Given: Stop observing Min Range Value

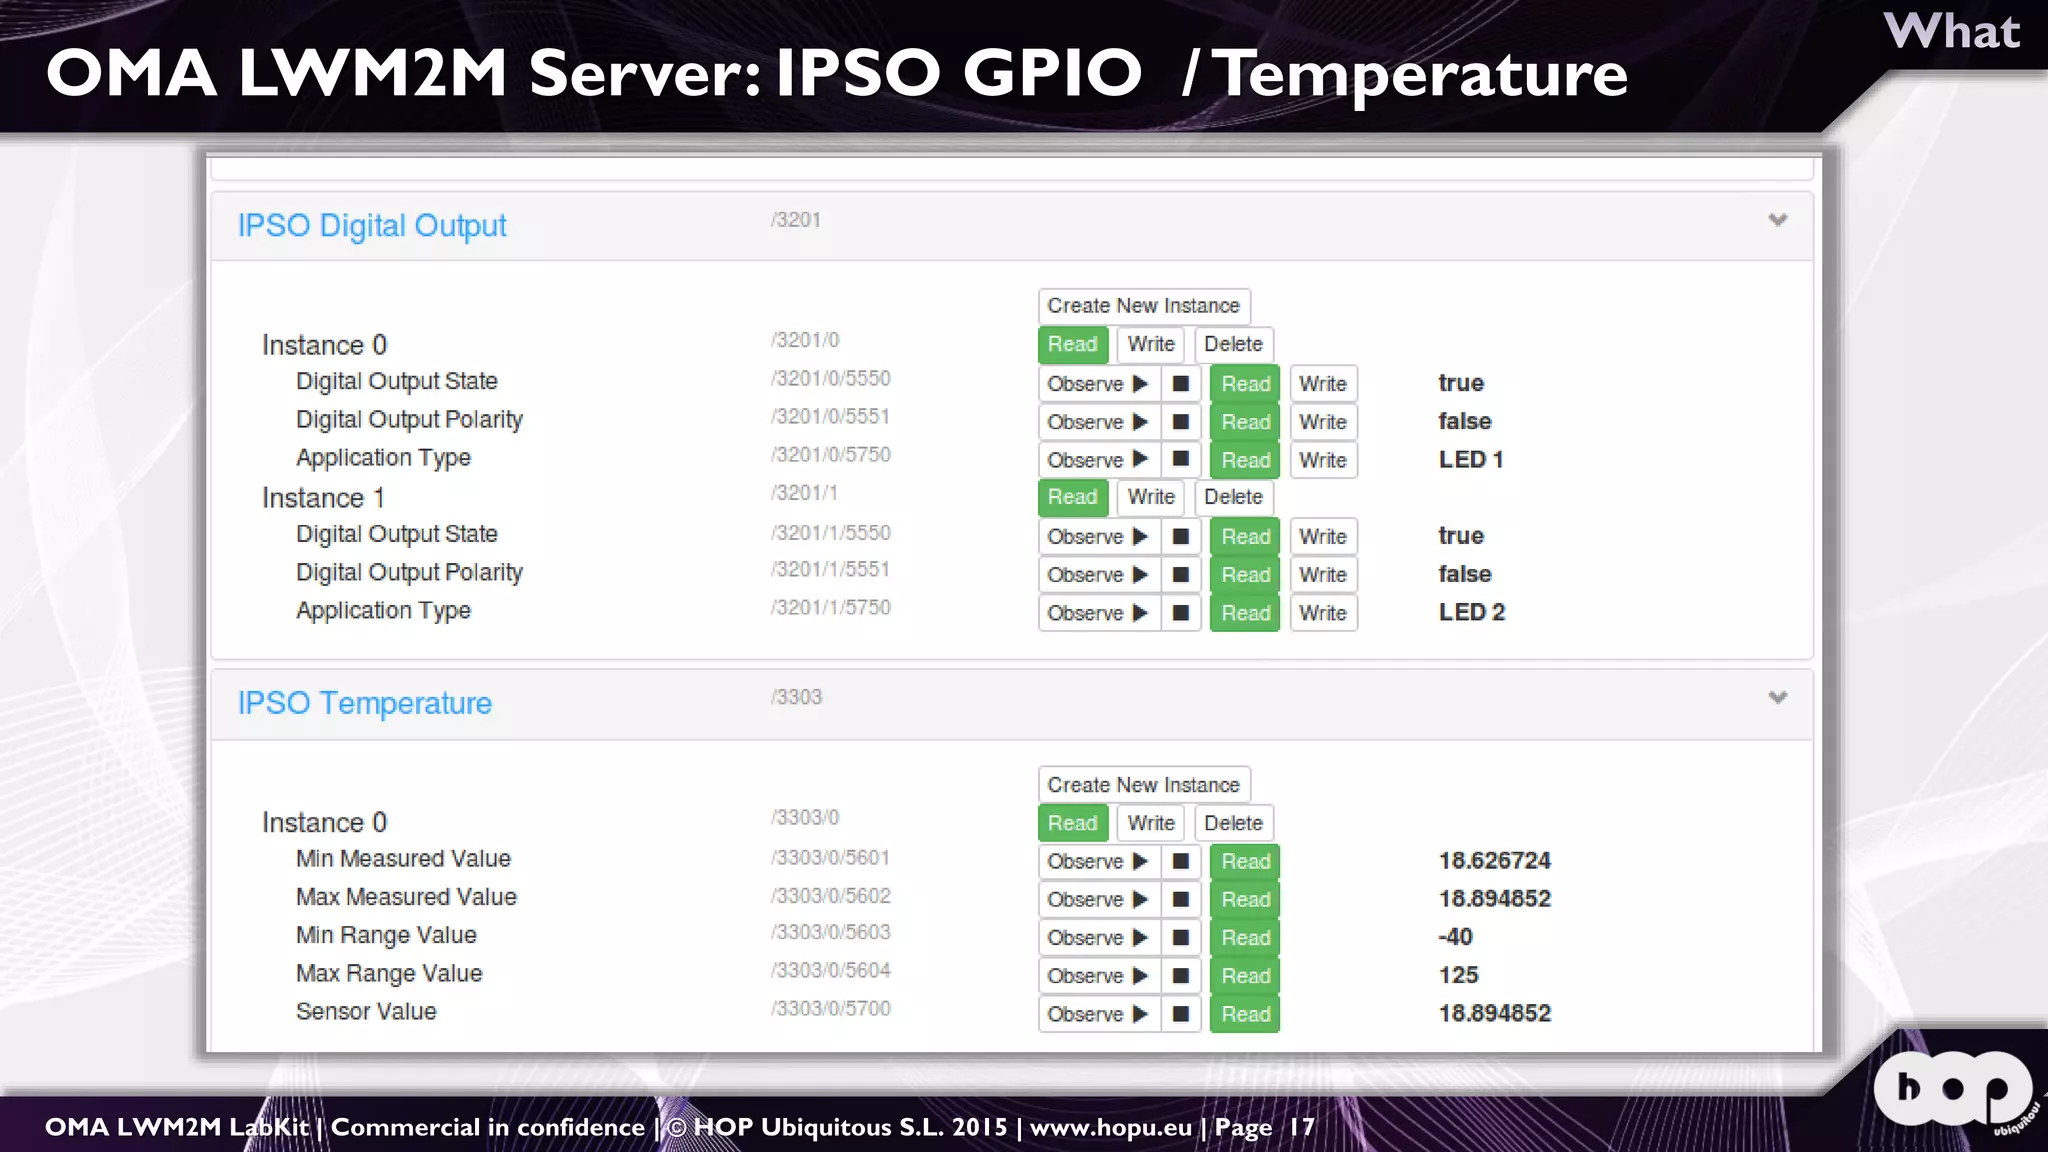Looking at the screenshot, I should click(x=1181, y=937).
